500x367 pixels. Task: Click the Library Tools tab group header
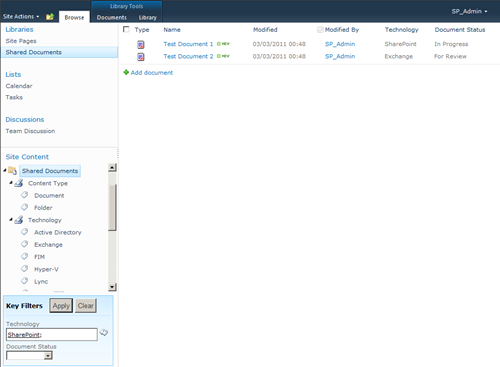tap(127, 6)
